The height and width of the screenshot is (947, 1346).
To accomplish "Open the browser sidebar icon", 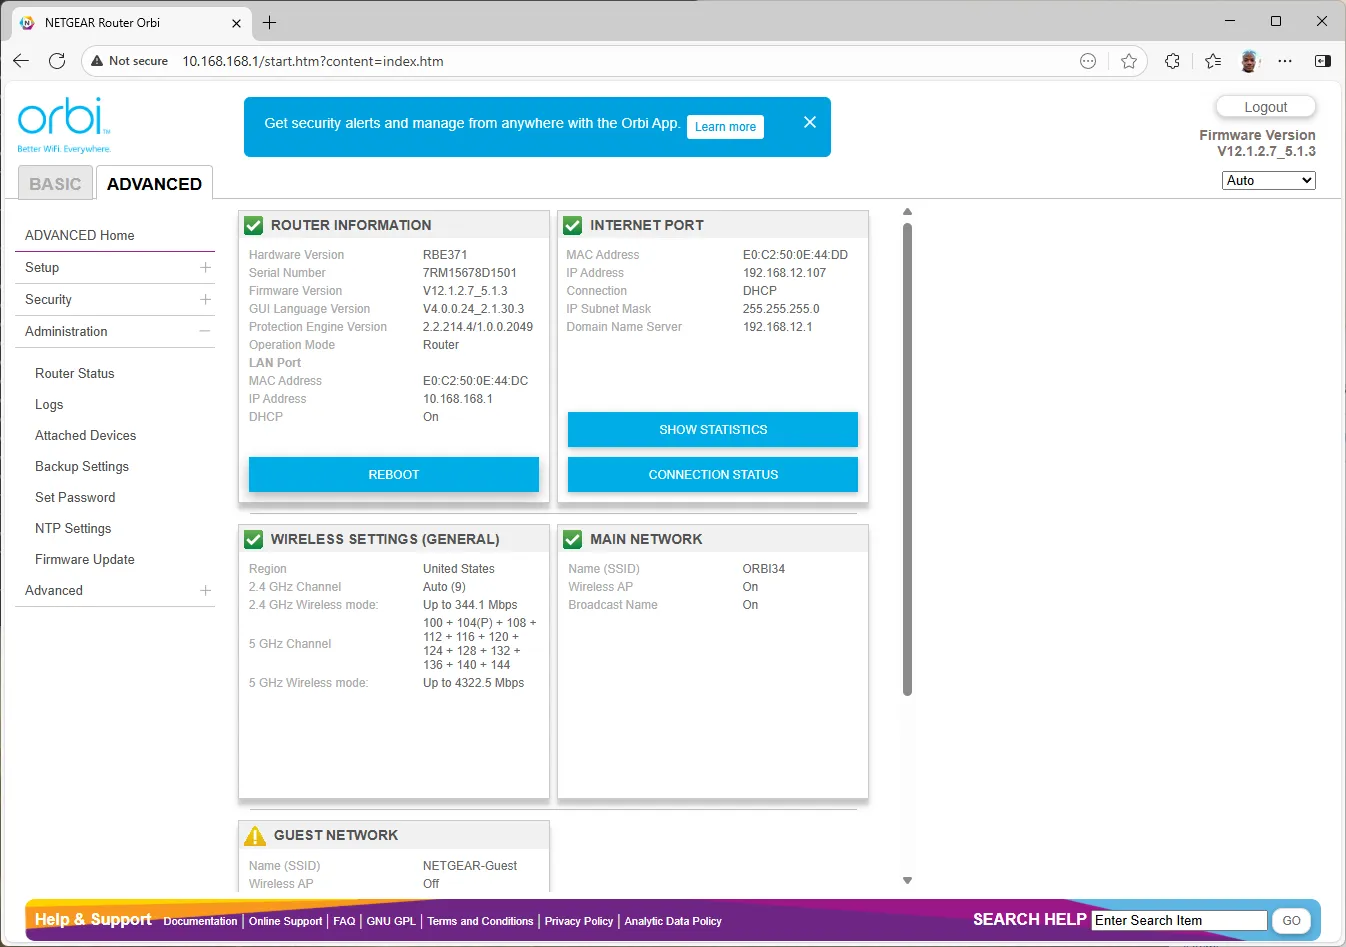I will [x=1322, y=61].
